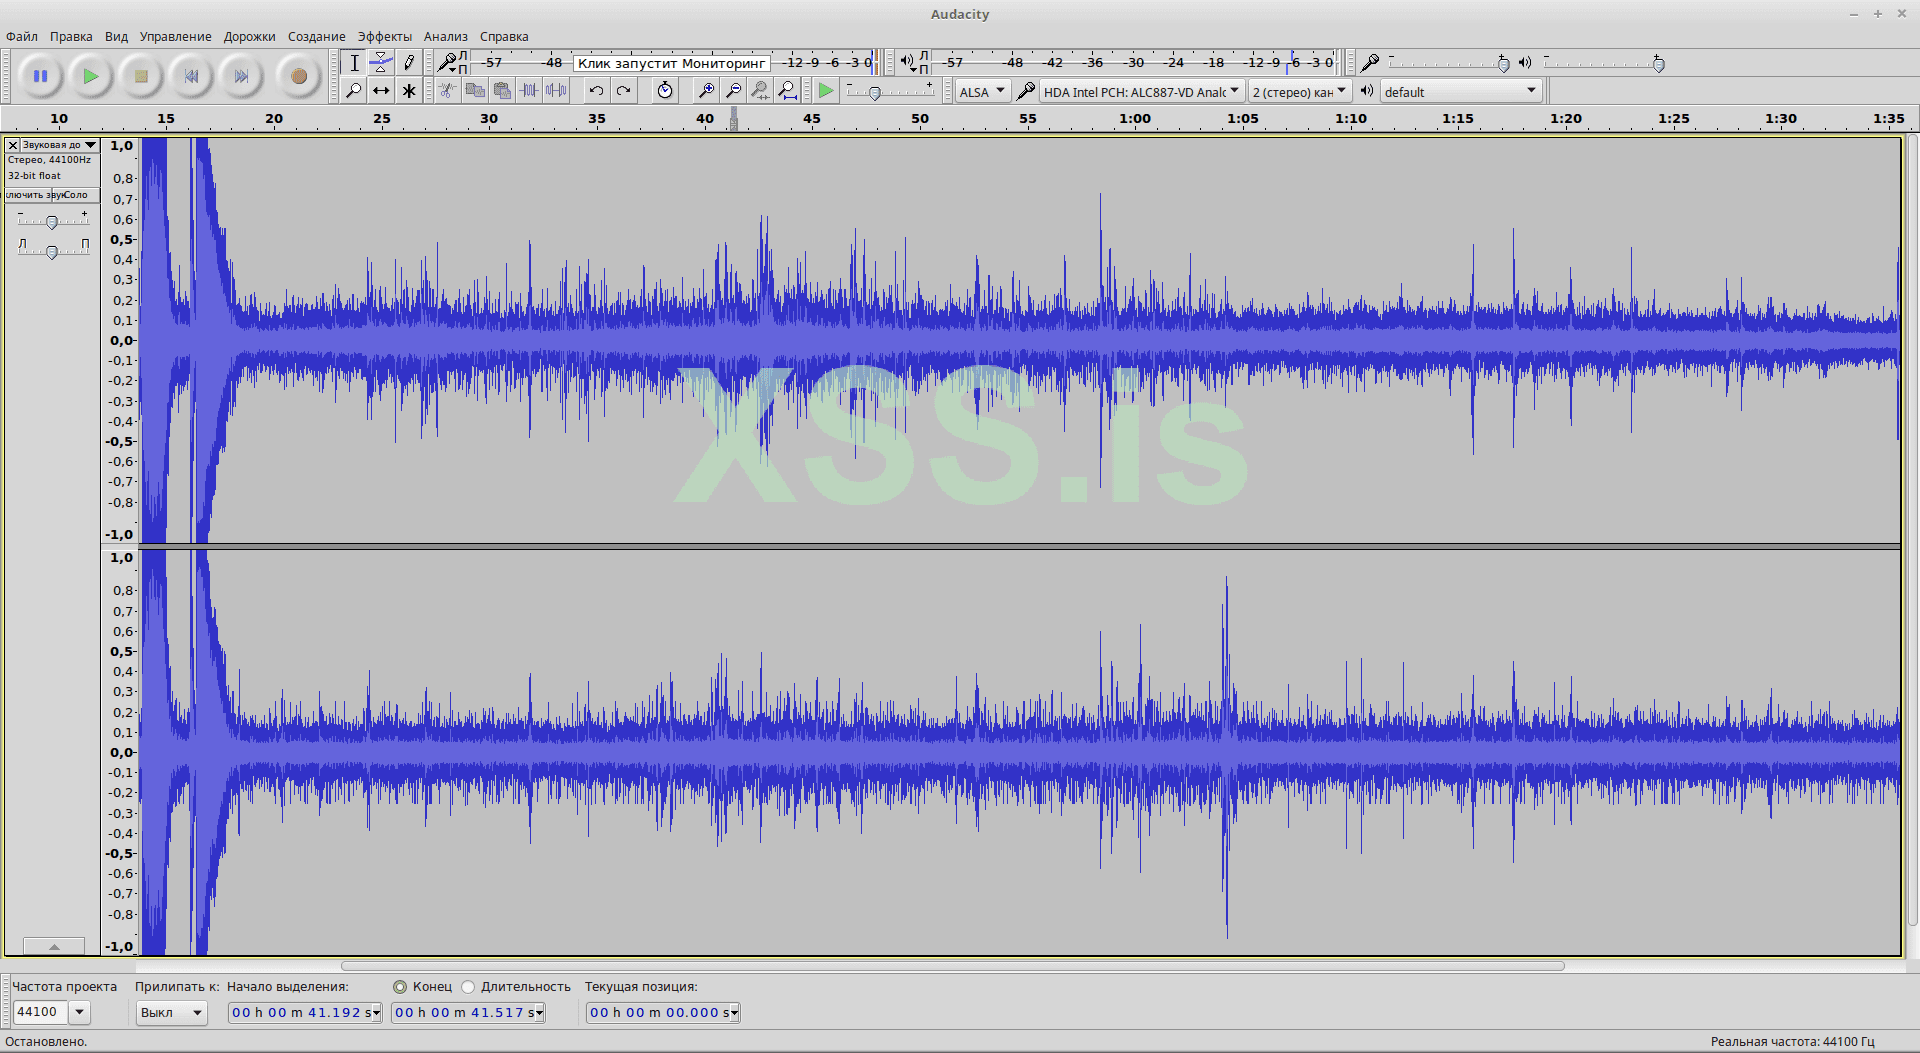Image resolution: width=1920 pixels, height=1053 pixels.
Task: Toggle the track mute button
Action: coord(29,195)
